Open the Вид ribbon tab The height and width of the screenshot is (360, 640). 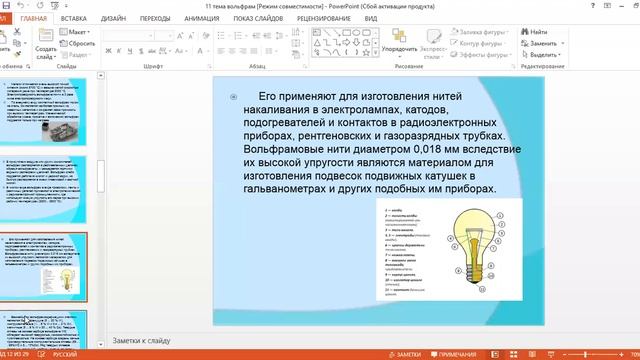[371, 18]
